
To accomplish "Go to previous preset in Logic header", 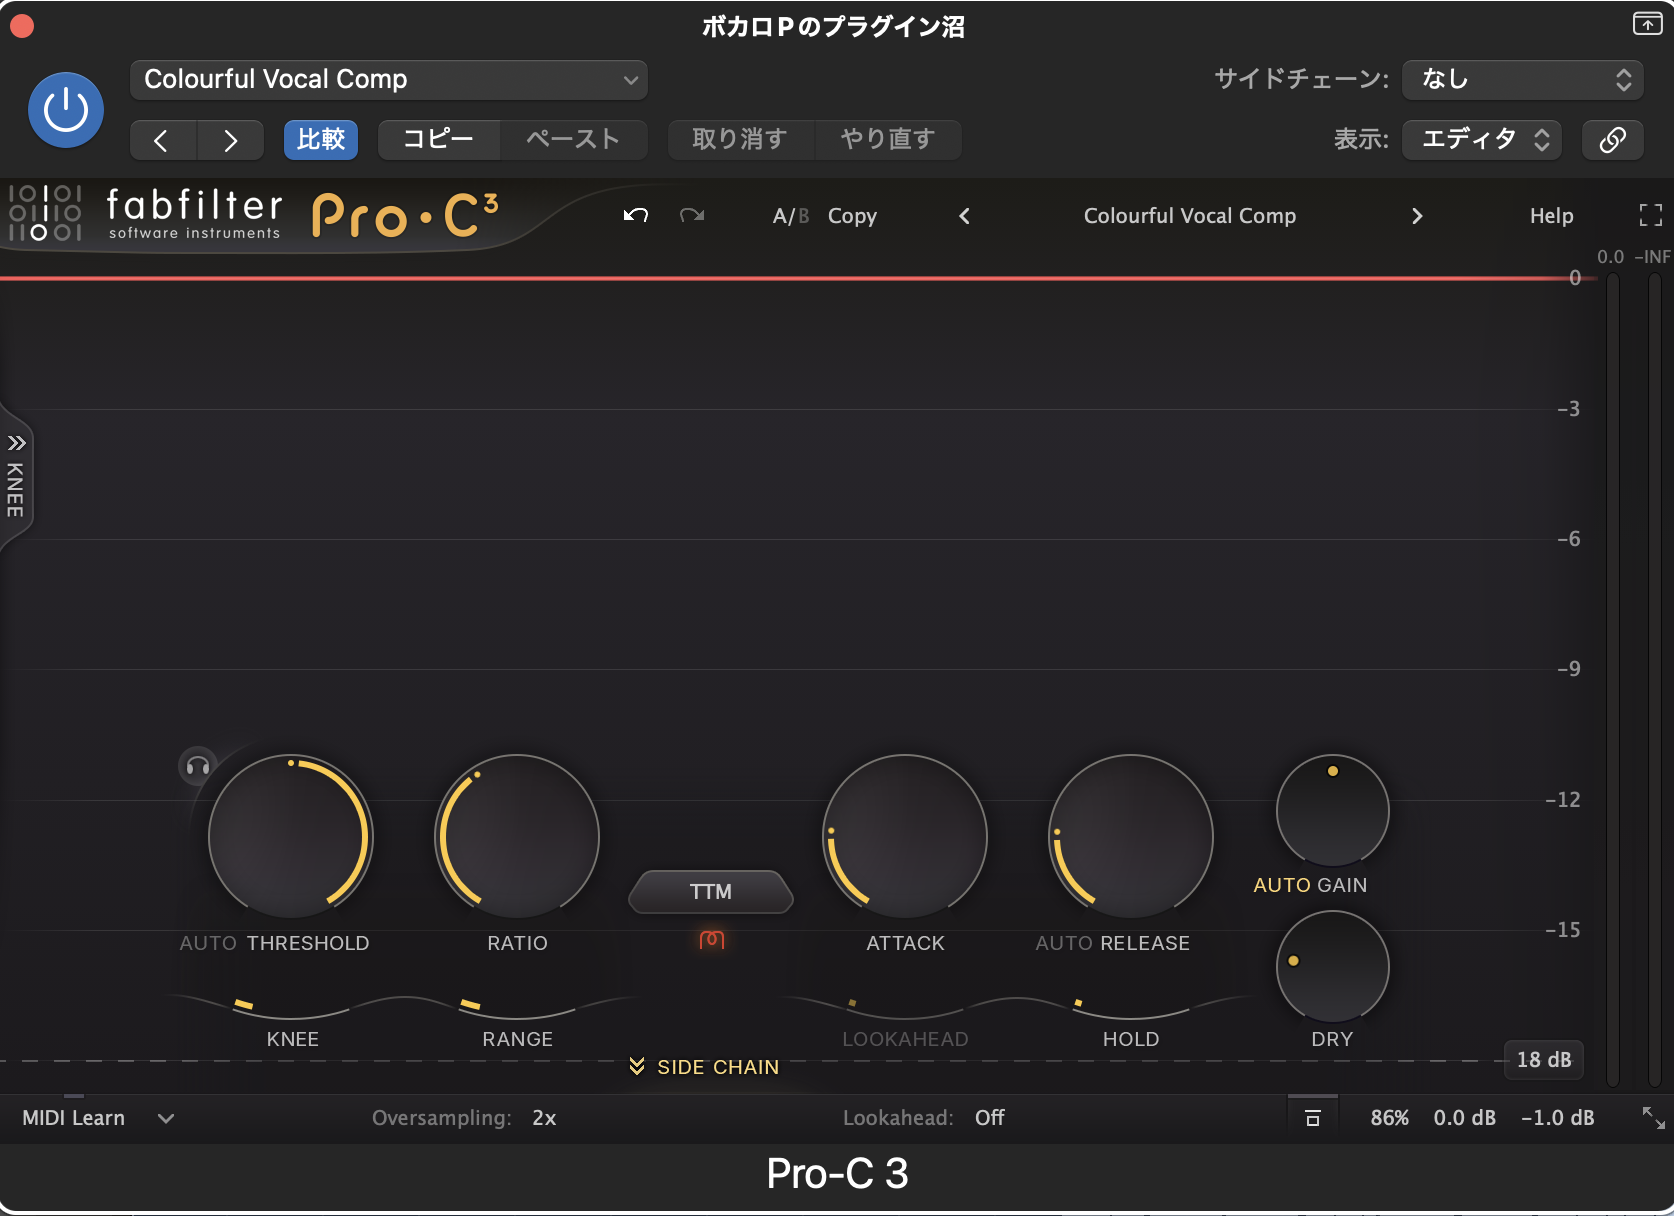I will 163,140.
